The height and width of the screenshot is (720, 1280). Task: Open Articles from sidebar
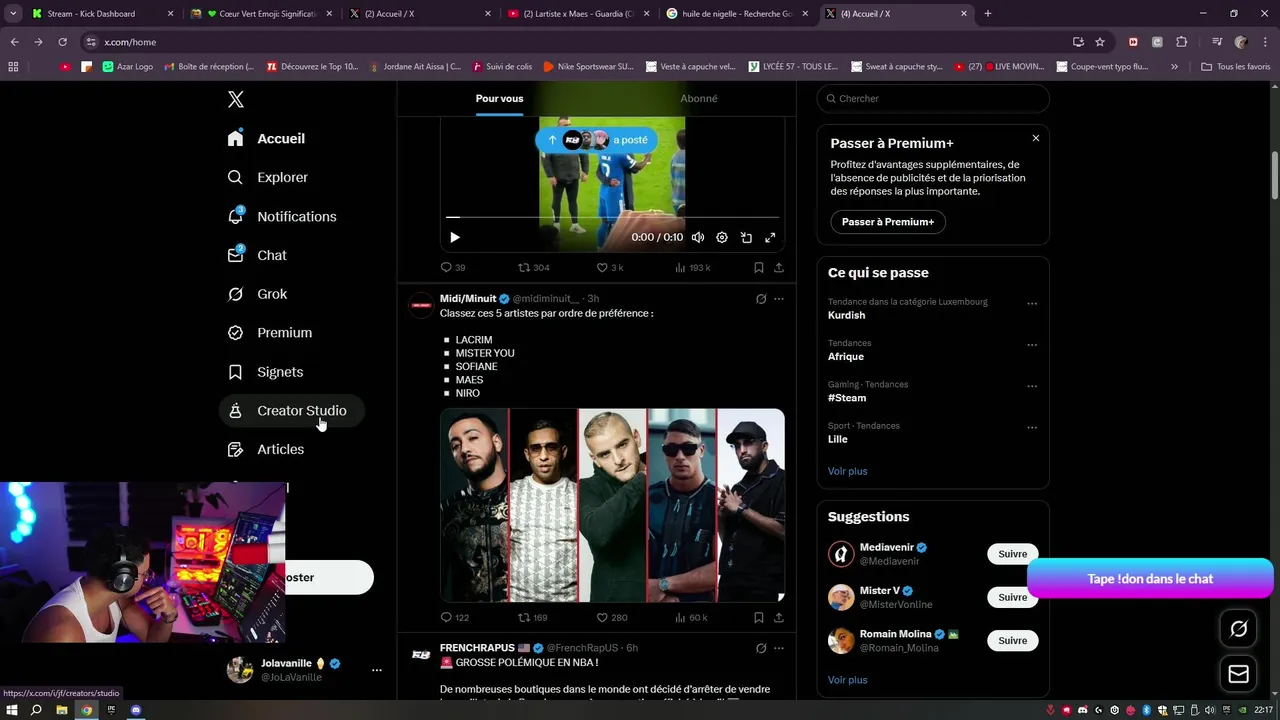tap(266, 449)
